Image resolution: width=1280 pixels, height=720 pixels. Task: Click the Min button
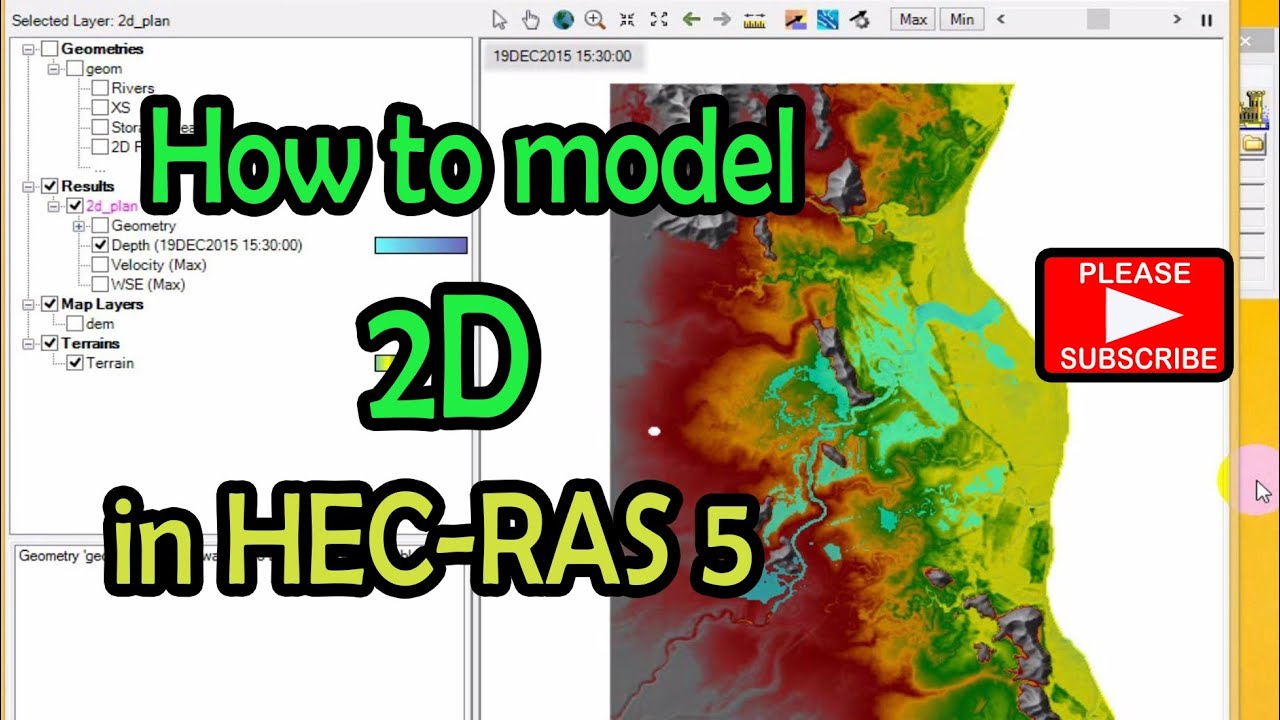coord(962,19)
